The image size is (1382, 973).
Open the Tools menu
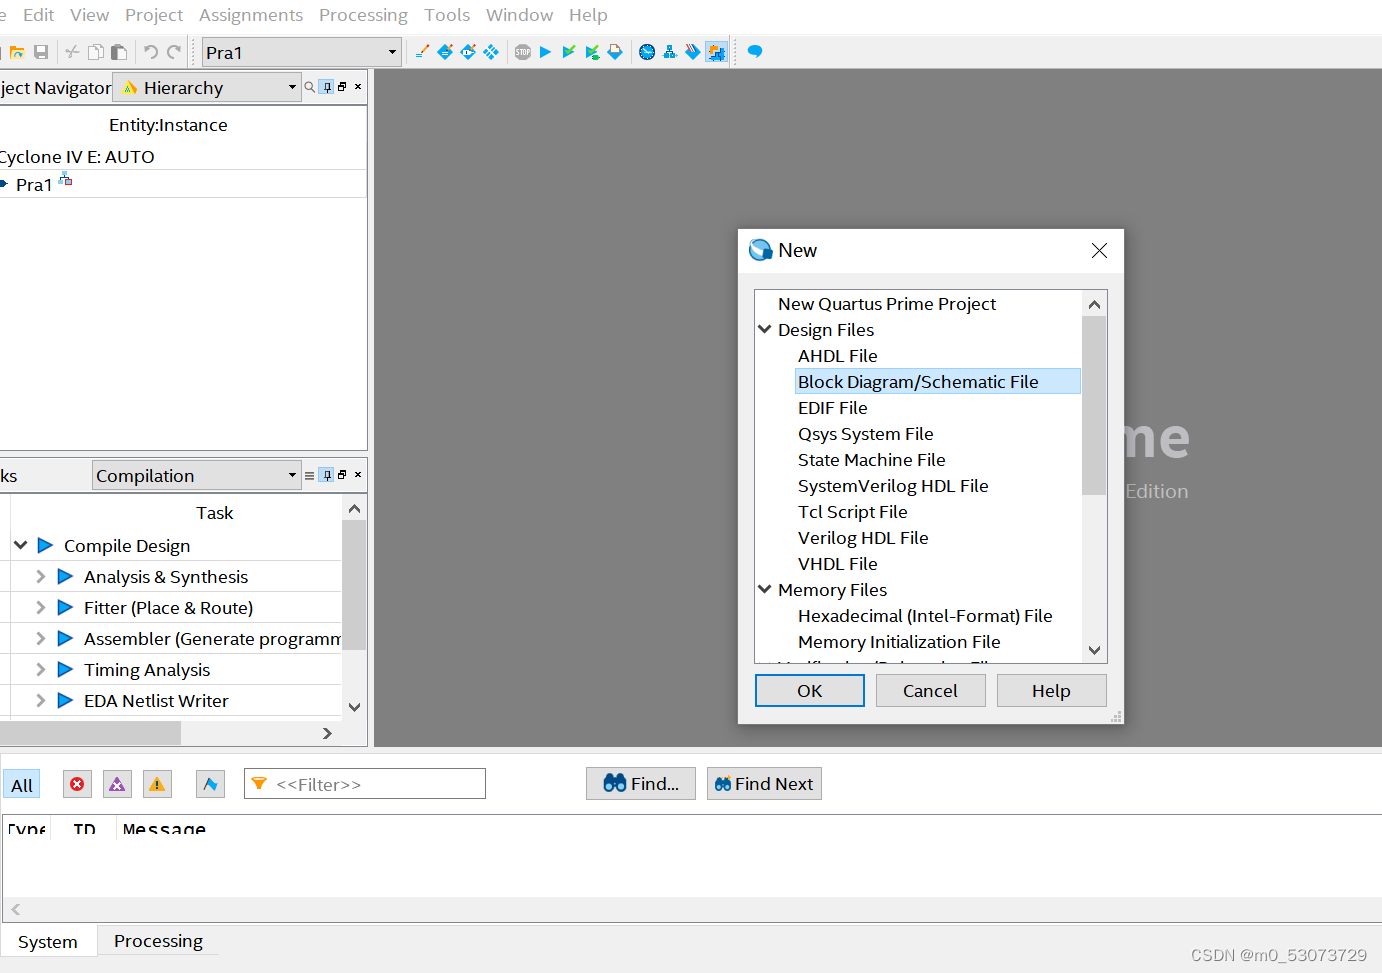pos(447,15)
